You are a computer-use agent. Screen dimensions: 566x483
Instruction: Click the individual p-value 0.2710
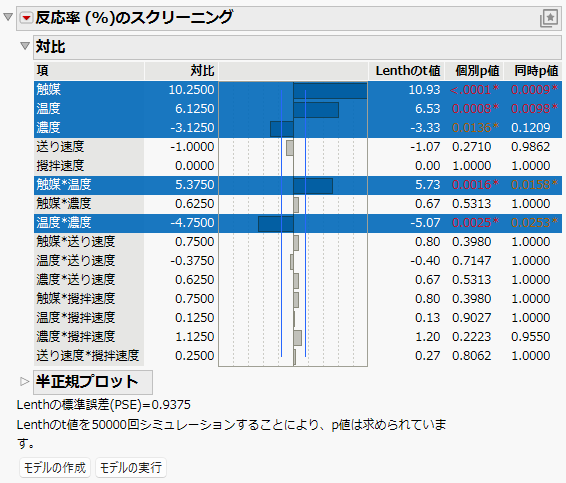point(471,147)
